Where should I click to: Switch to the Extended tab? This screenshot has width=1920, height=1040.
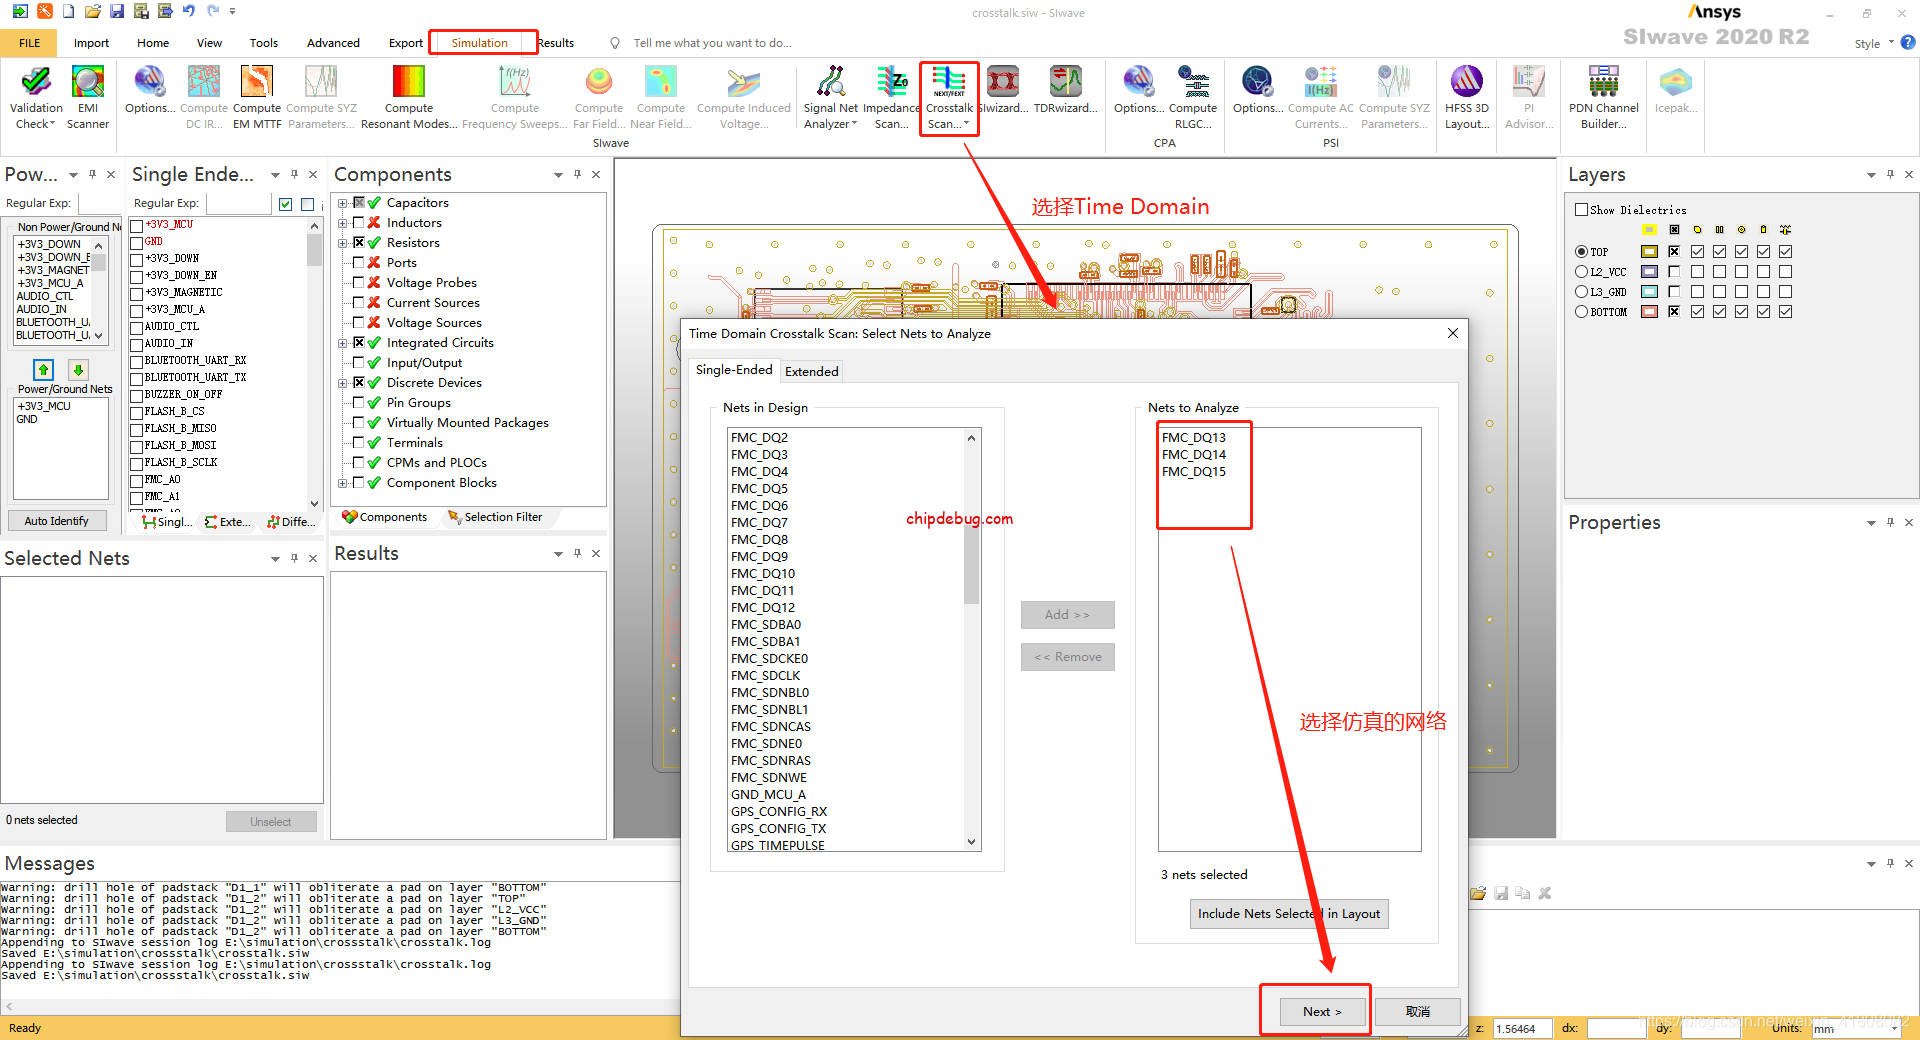(x=811, y=372)
